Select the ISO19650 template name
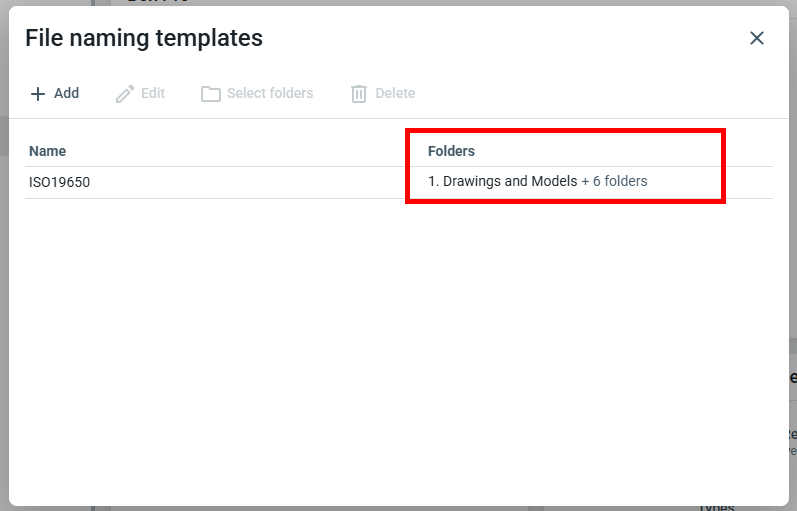The image size is (797, 511). pos(60,182)
